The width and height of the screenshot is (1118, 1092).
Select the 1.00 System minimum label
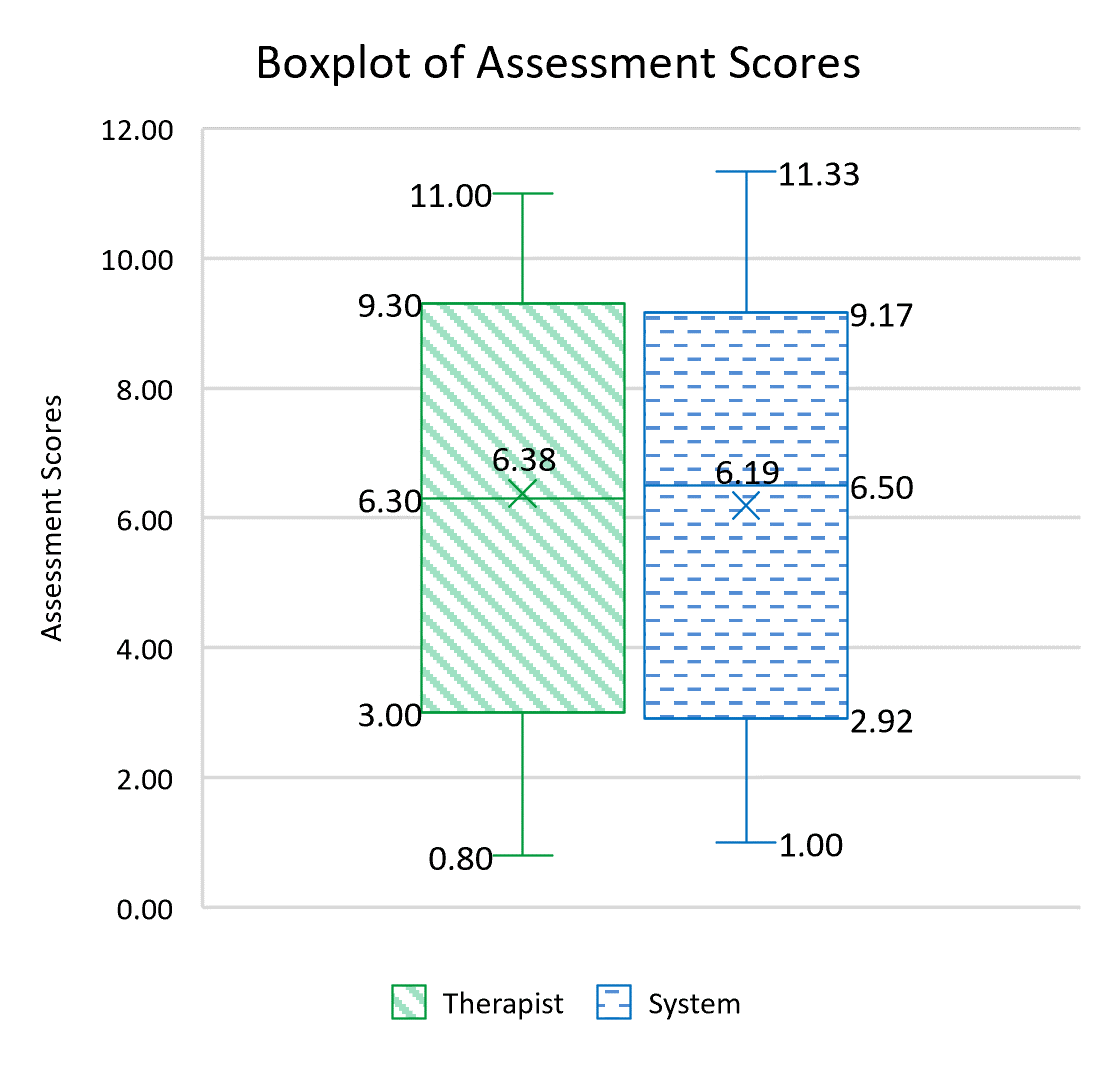(811, 845)
